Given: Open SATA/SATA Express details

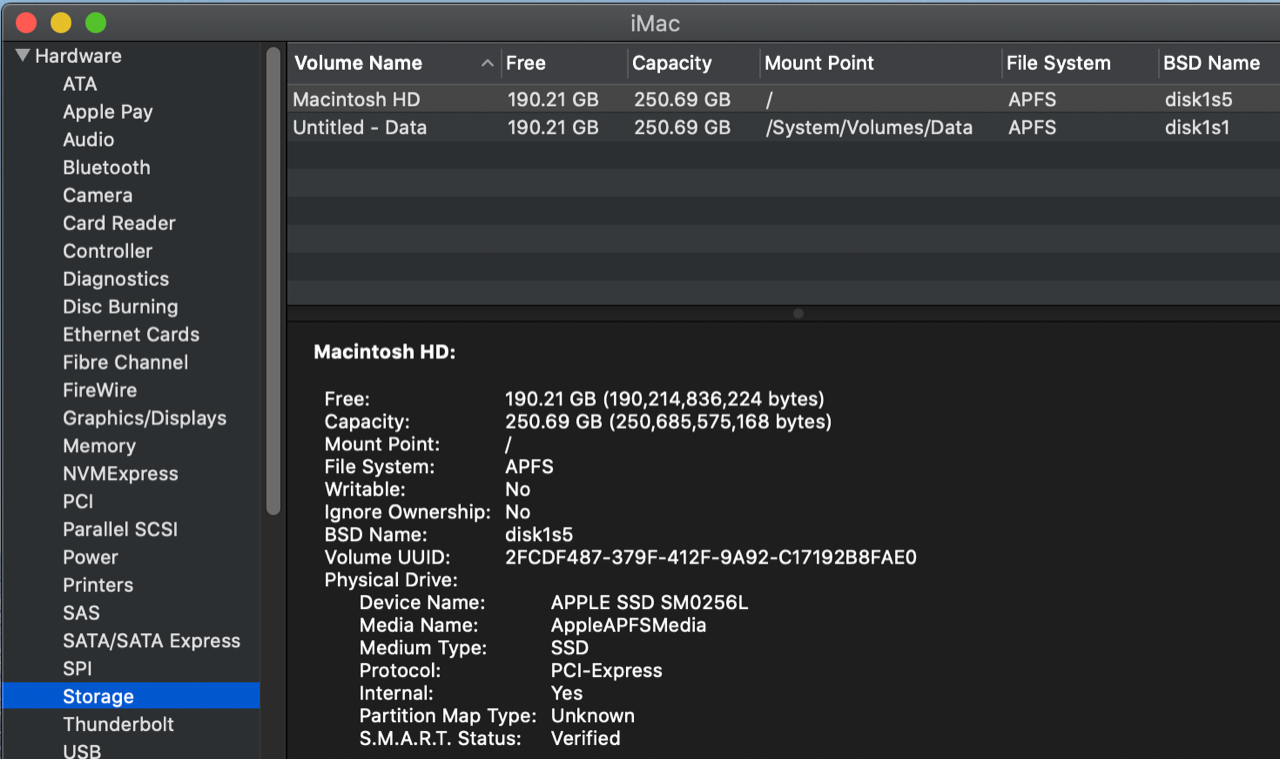Looking at the screenshot, I should click(152, 641).
